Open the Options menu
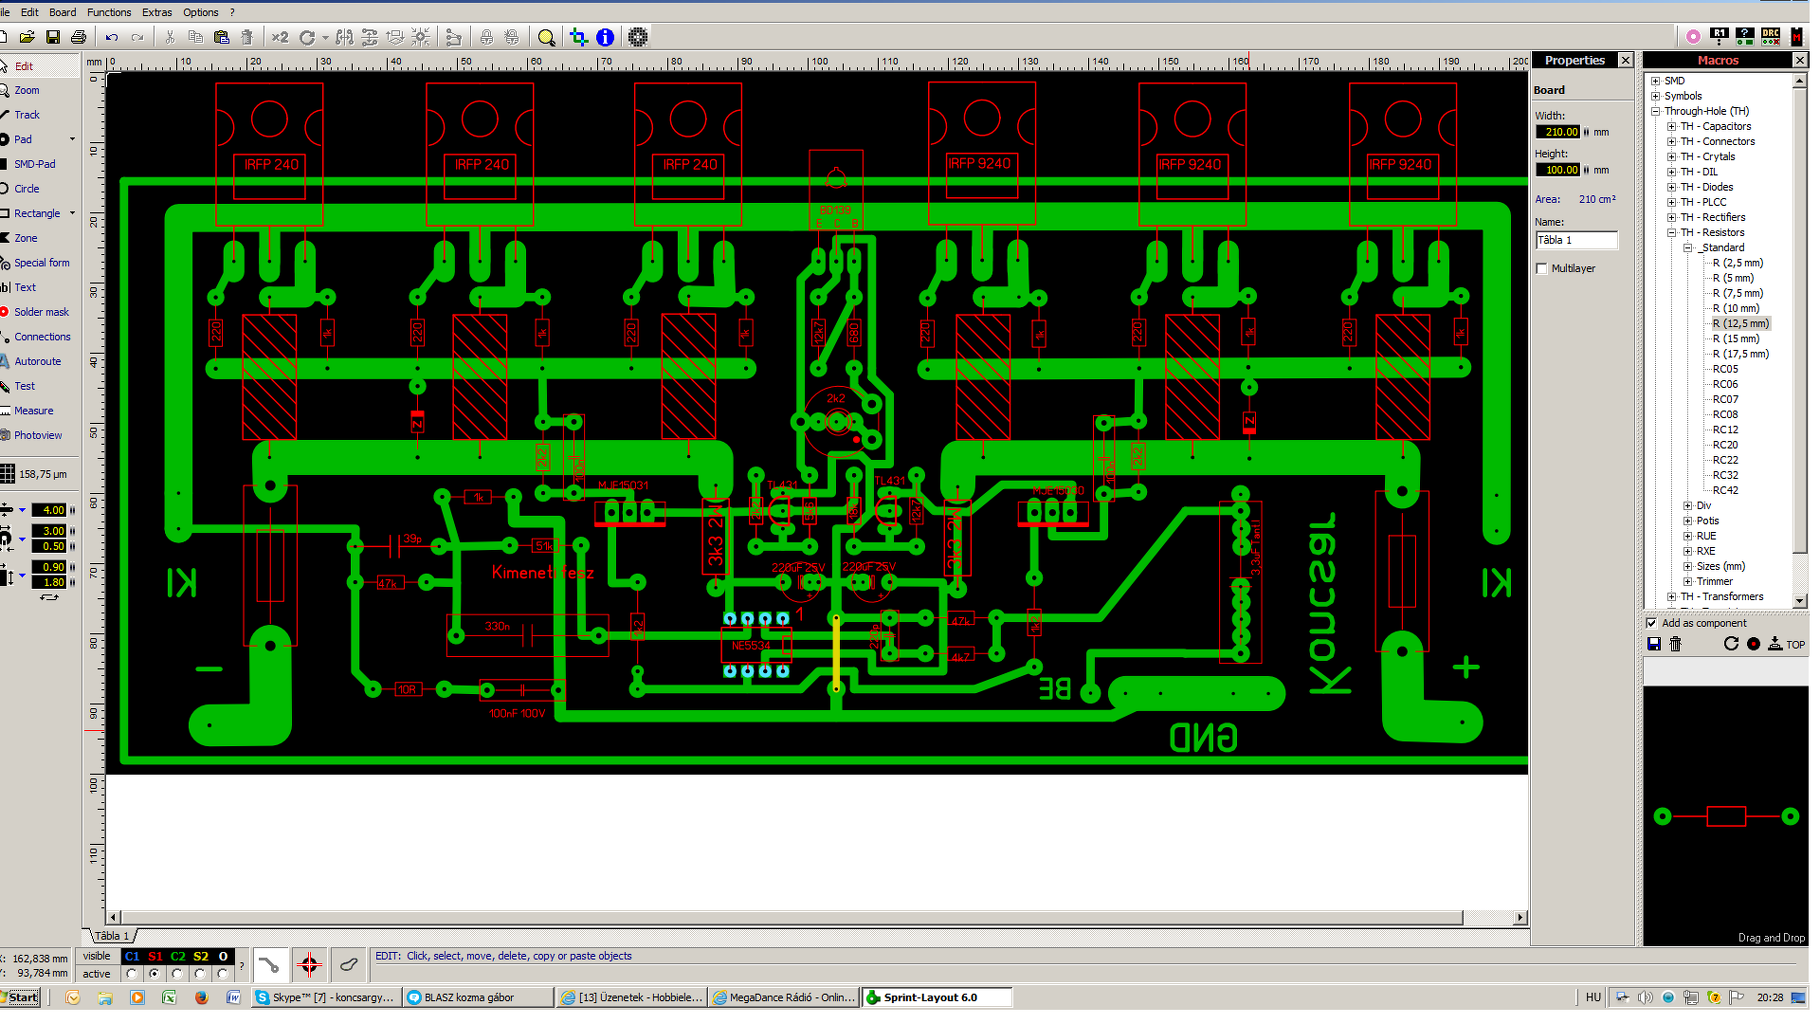 (200, 13)
